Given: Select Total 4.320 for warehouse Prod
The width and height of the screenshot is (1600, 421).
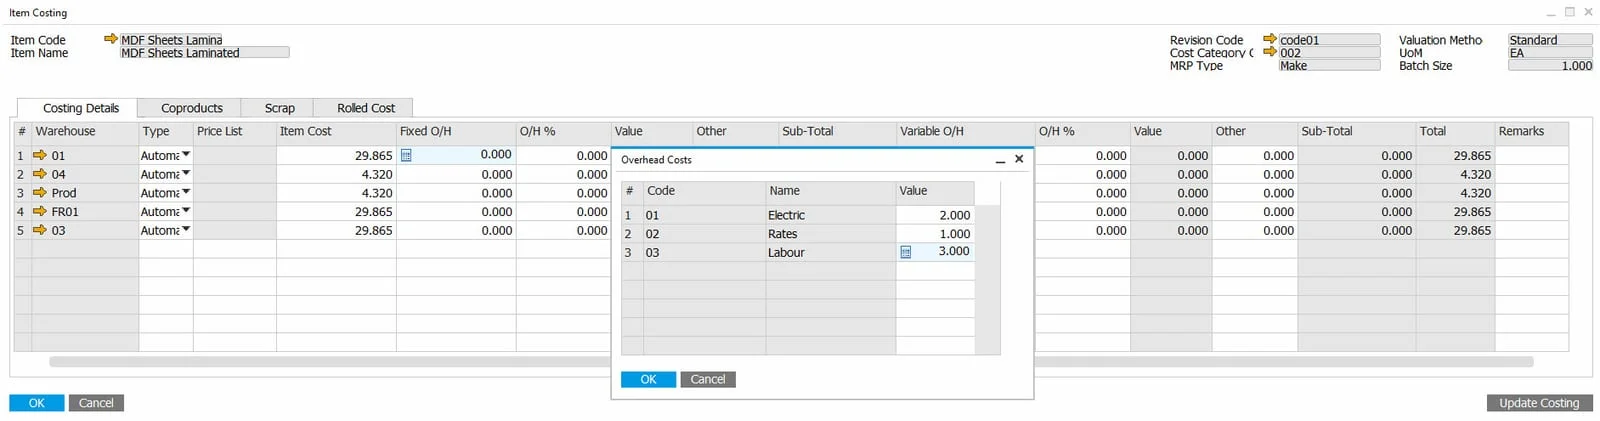Looking at the screenshot, I should pyautogui.click(x=1455, y=192).
